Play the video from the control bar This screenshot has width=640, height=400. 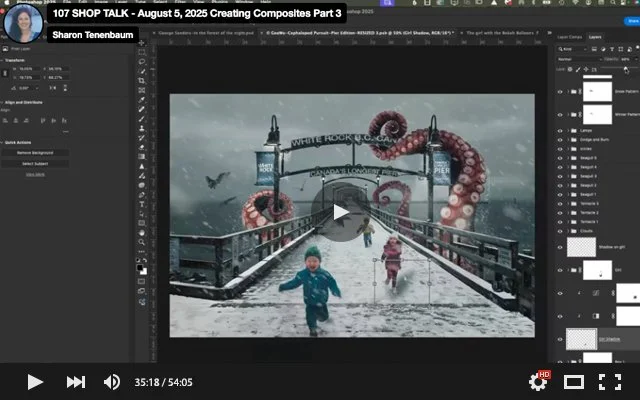(x=35, y=382)
